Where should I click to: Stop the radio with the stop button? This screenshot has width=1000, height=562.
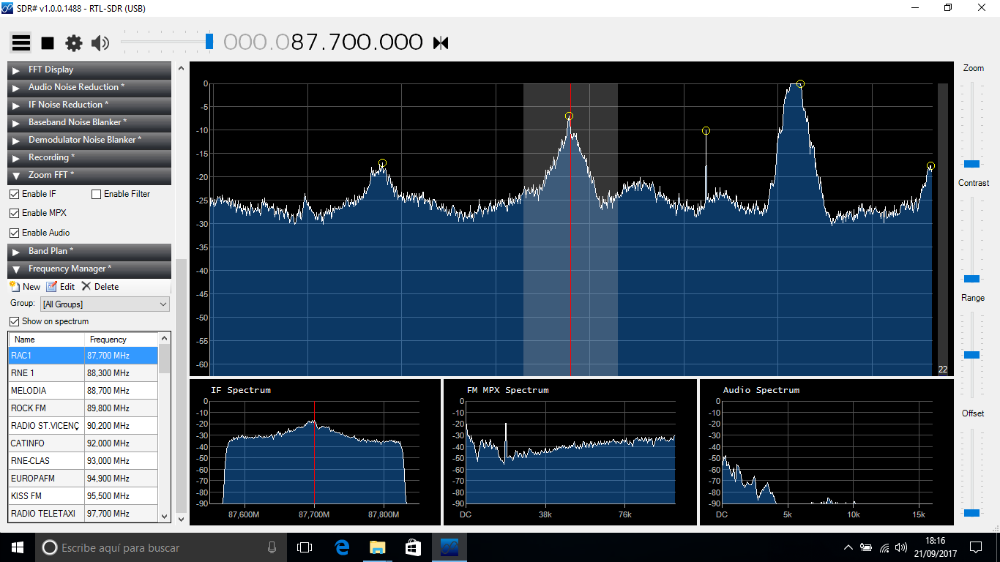coord(47,43)
